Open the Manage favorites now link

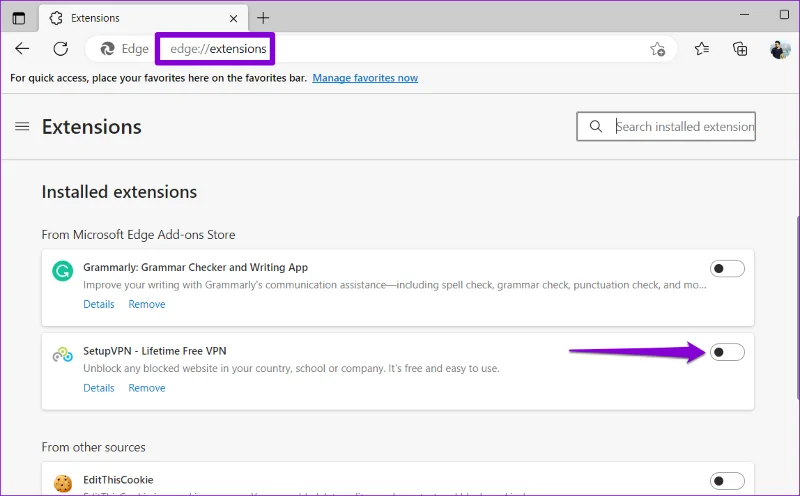click(x=365, y=78)
